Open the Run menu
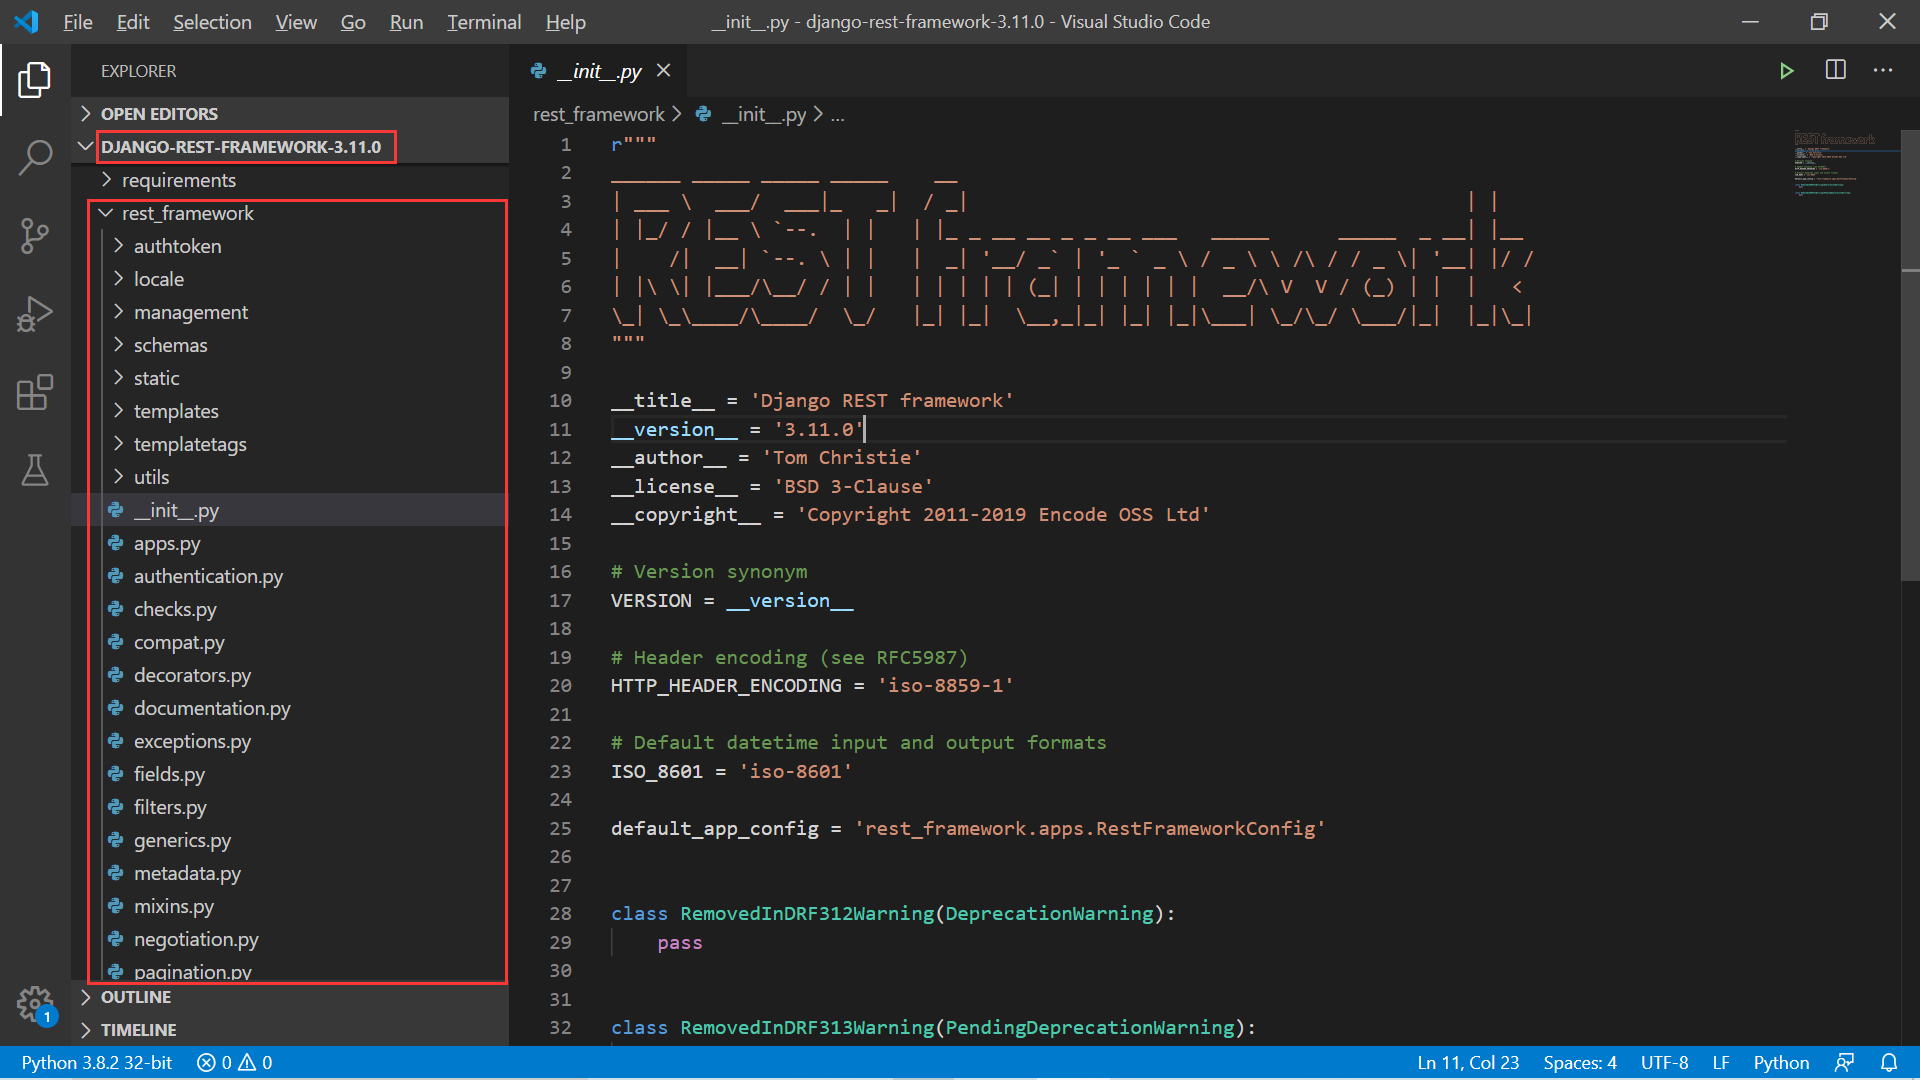This screenshot has height=1080, width=1920. coord(406,22)
